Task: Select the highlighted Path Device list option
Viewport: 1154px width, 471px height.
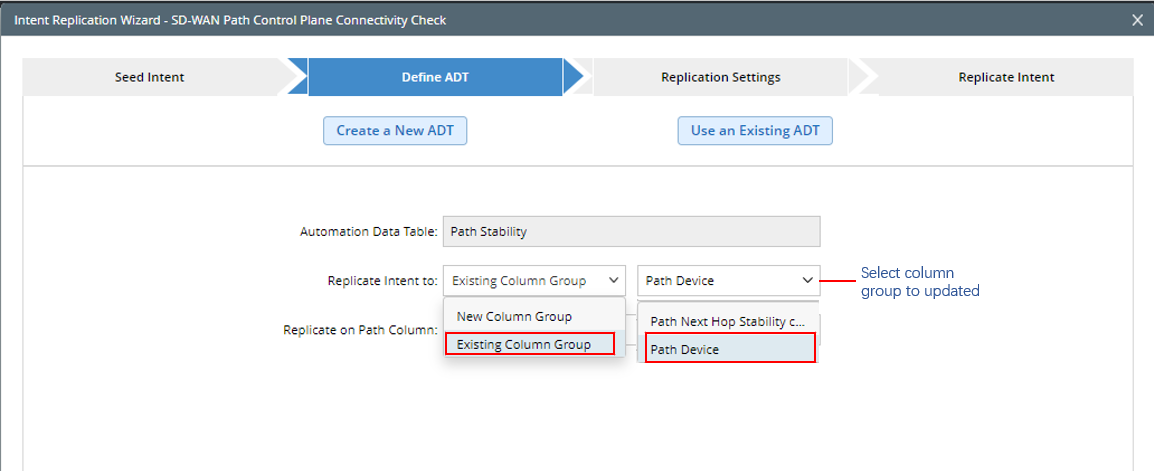Action: pyautogui.click(x=730, y=349)
